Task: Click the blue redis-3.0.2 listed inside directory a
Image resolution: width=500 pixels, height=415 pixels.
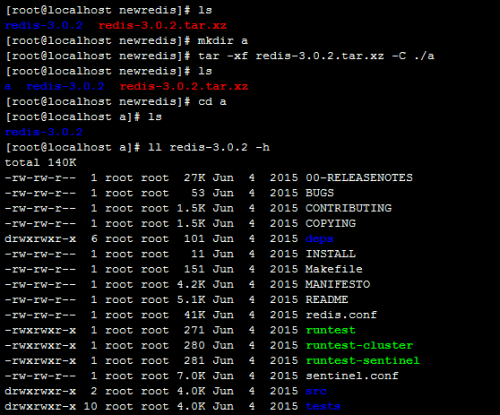Action: pos(44,132)
